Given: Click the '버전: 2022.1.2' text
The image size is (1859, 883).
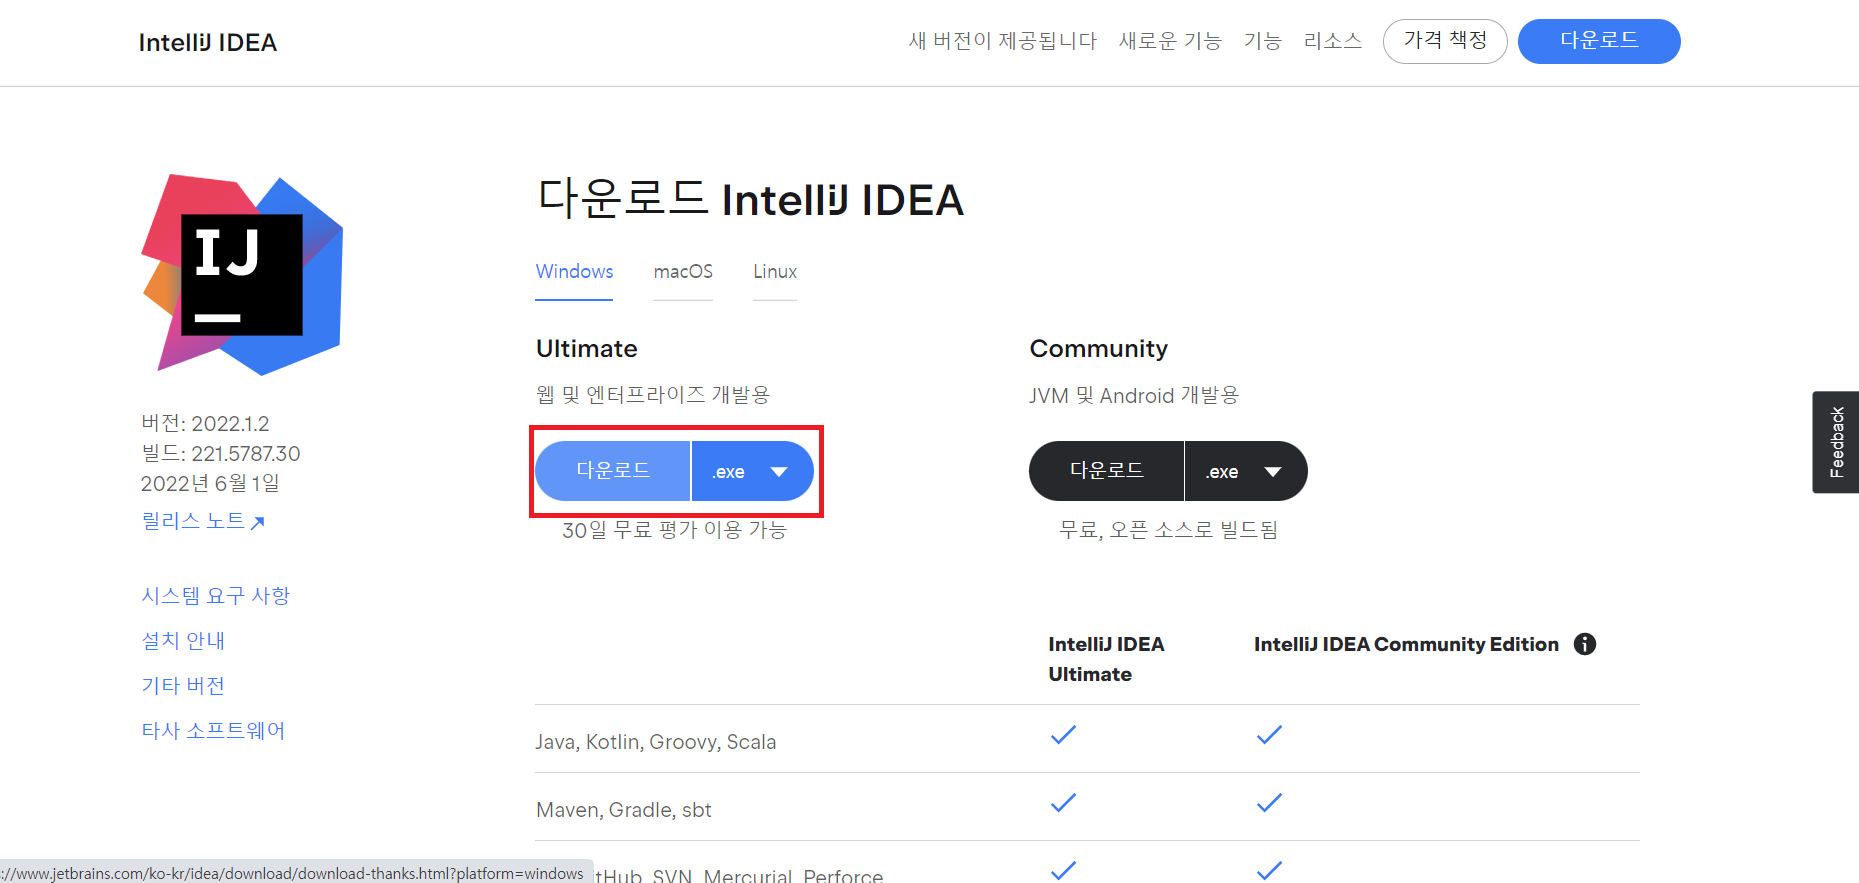Looking at the screenshot, I should click(x=205, y=424).
